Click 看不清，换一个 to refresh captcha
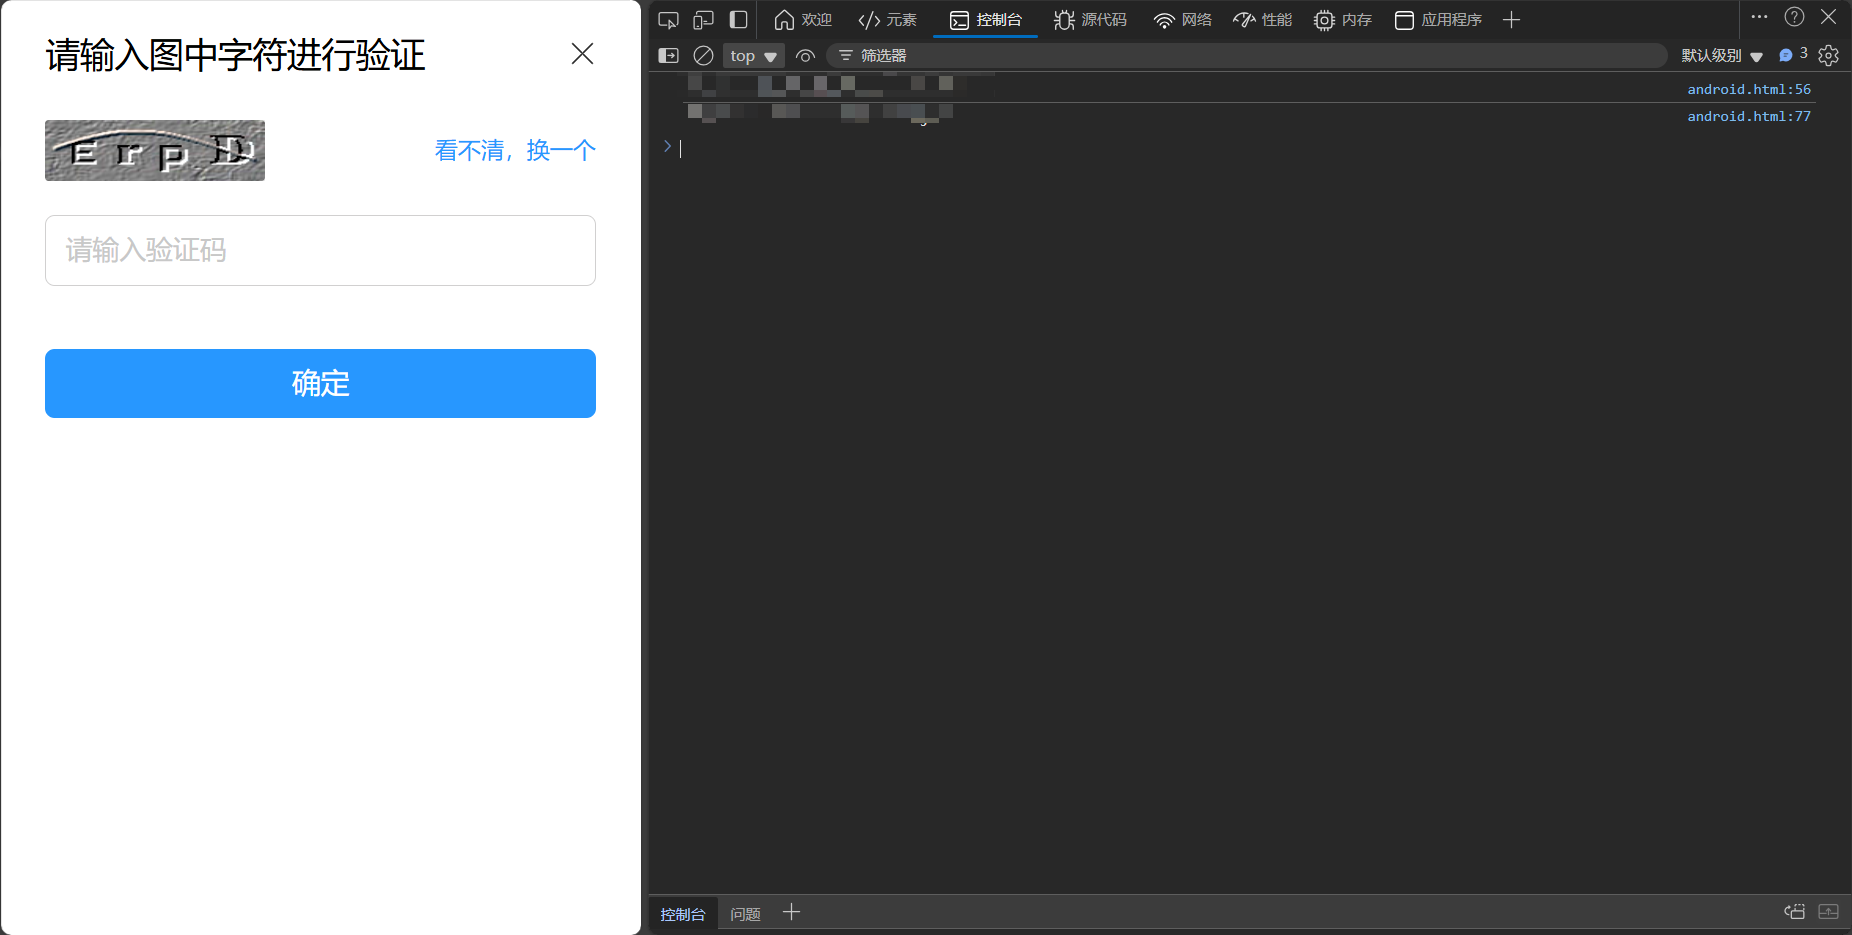The width and height of the screenshot is (1852, 935). [515, 151]
